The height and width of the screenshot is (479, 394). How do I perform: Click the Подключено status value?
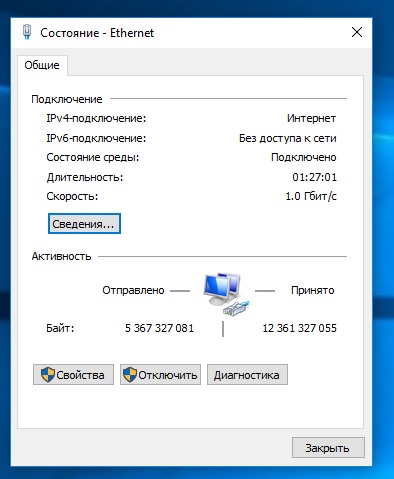tap(304, 157)
